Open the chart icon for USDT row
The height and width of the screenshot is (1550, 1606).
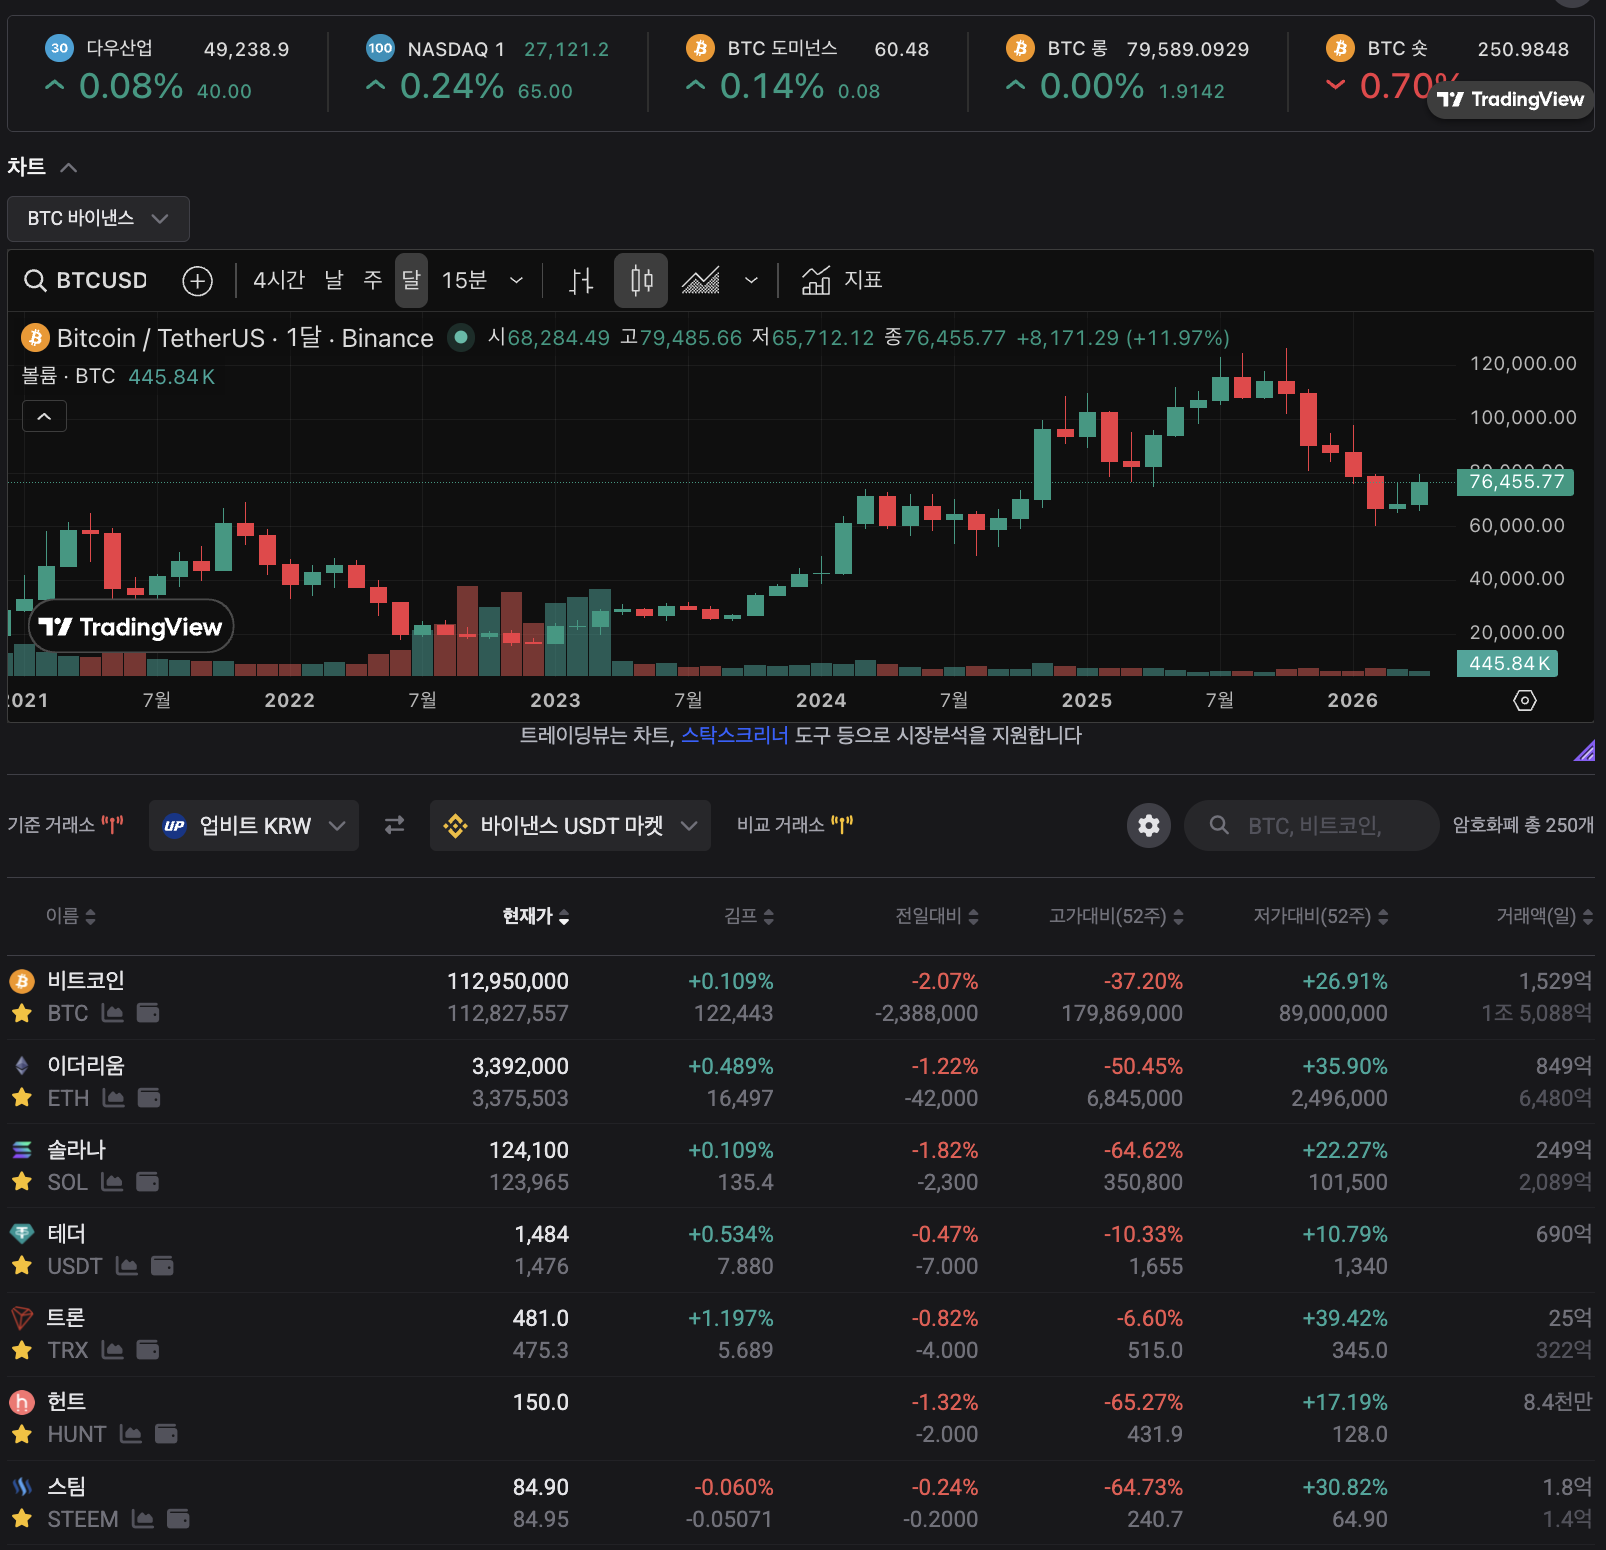pos(127,1266)
